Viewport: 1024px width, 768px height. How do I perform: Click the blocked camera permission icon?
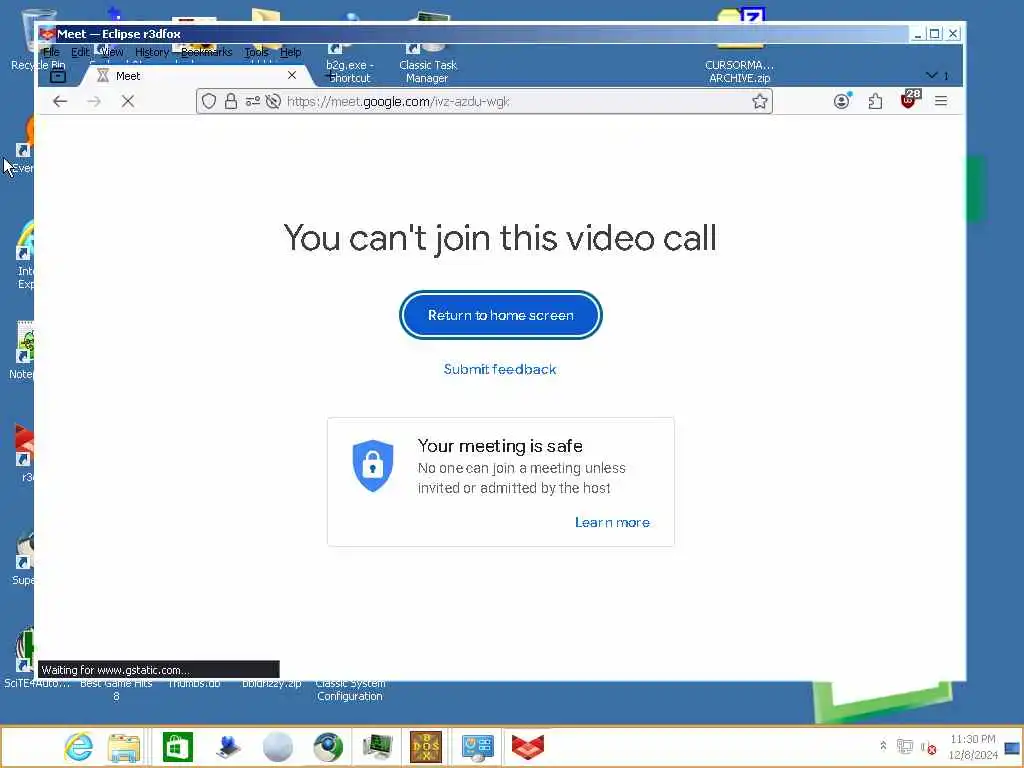pos(273,101)
